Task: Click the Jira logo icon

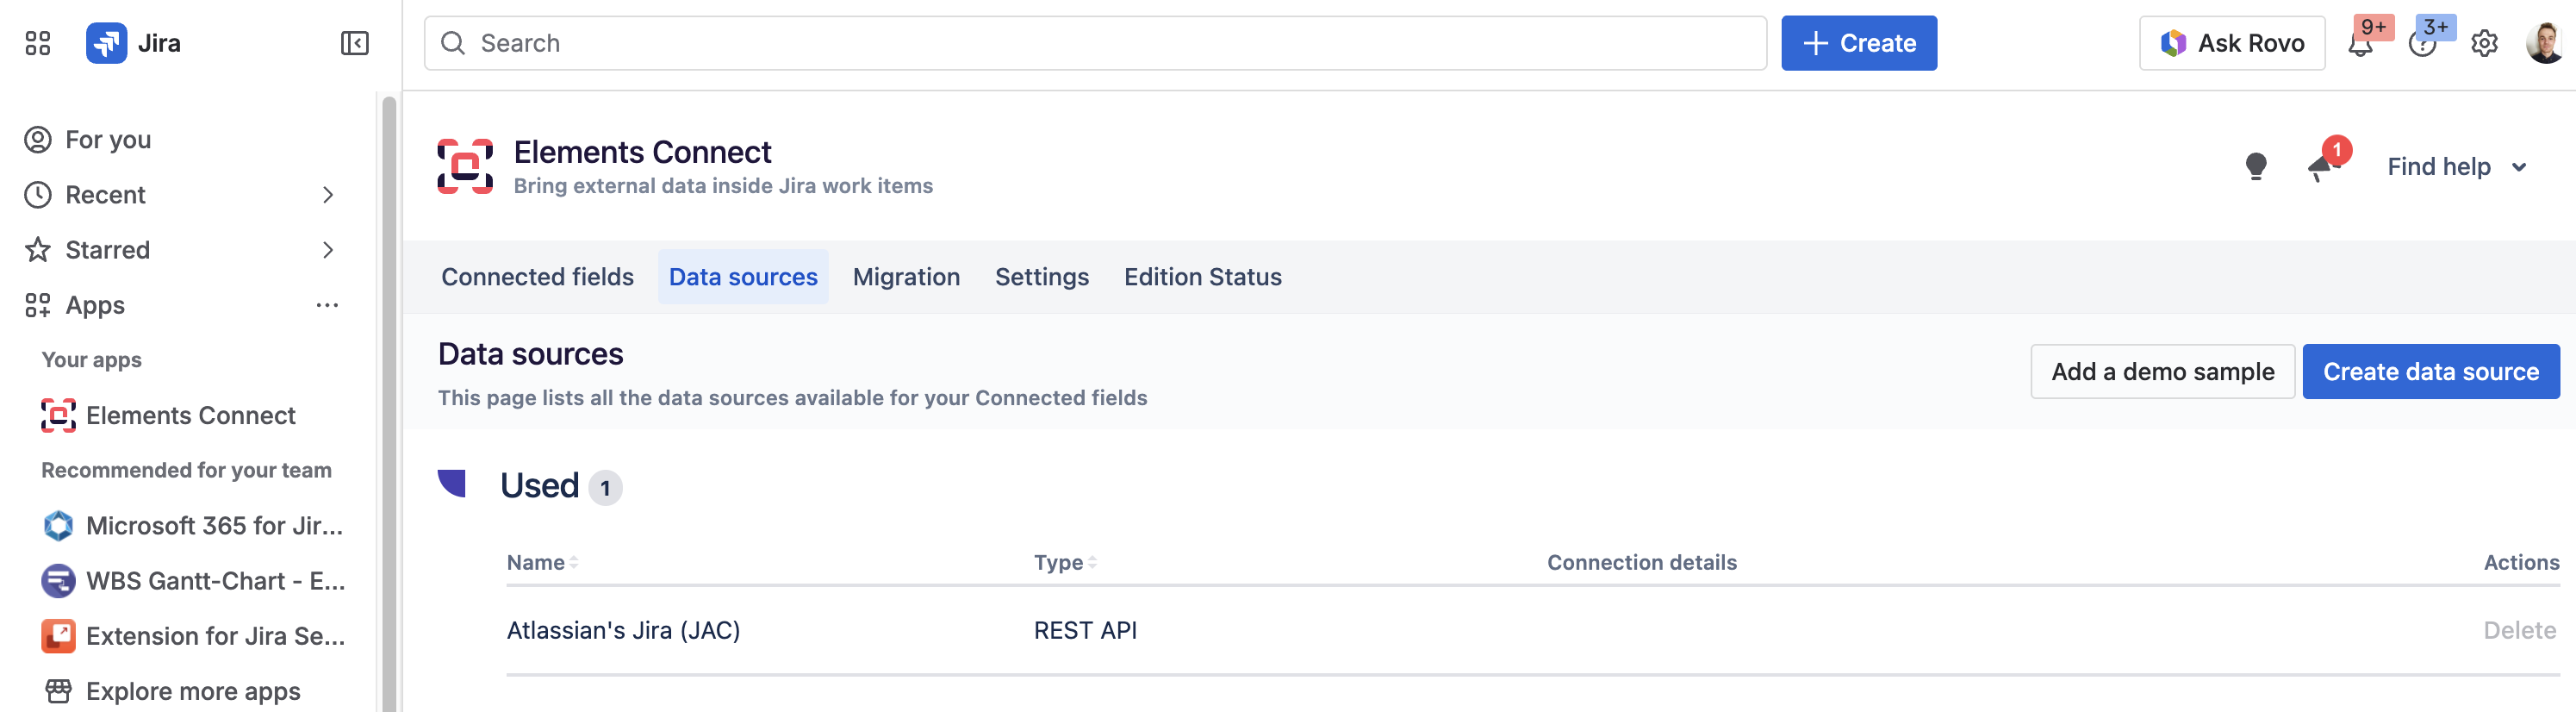Action: coord(106,43)
